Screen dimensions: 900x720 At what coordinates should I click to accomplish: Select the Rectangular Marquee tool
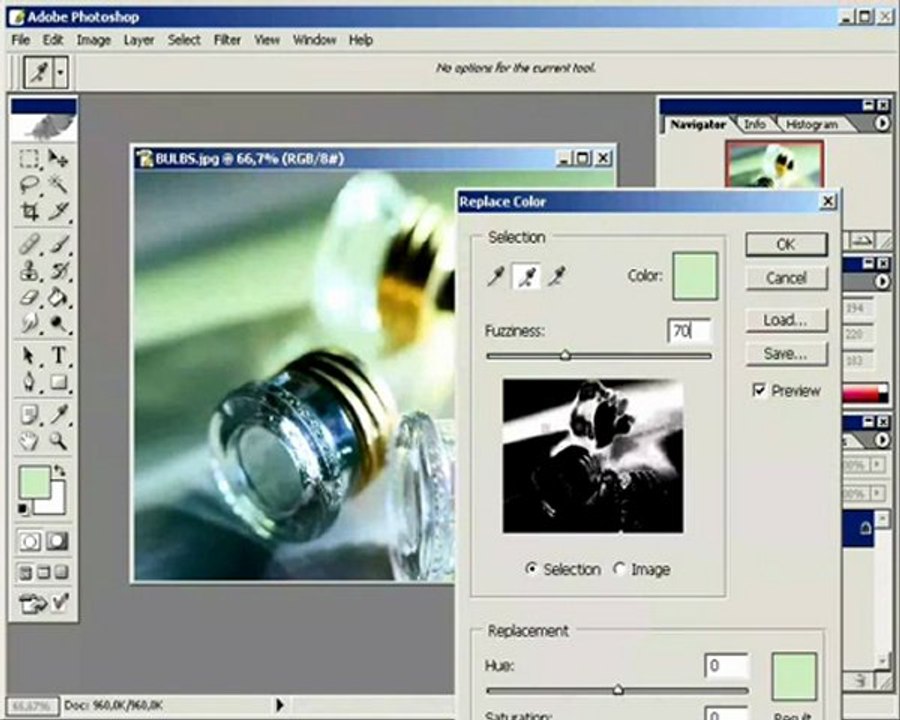(29, 158)
